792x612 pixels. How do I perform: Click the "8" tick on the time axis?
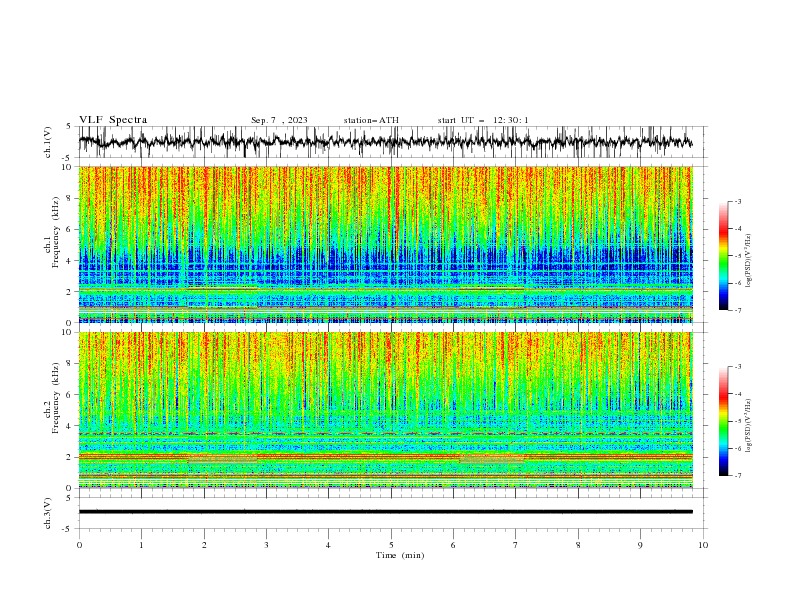(578, 545)
